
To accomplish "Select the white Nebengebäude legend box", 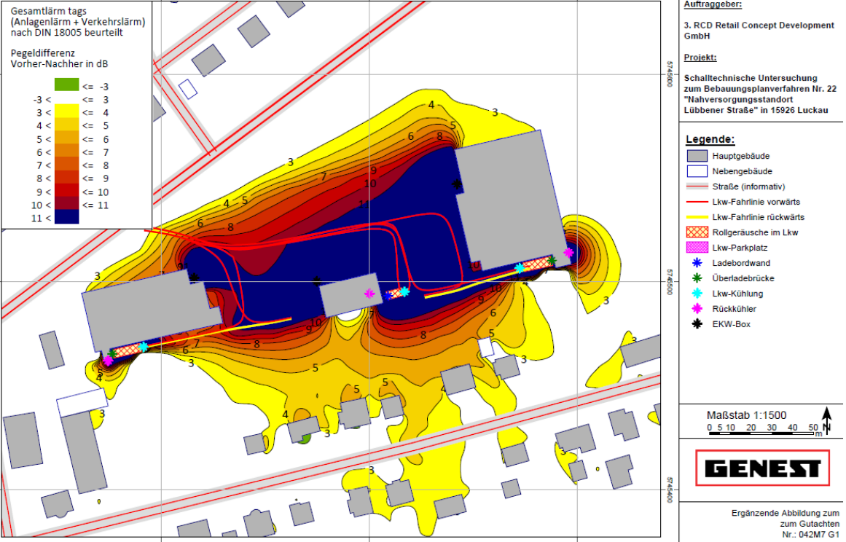I will [695, 171].
